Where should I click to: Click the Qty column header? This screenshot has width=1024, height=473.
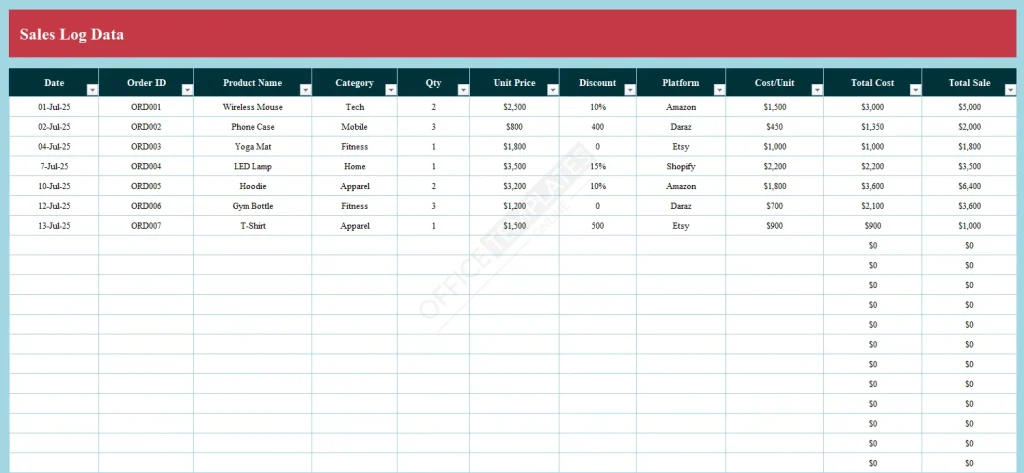click(434, 82)
